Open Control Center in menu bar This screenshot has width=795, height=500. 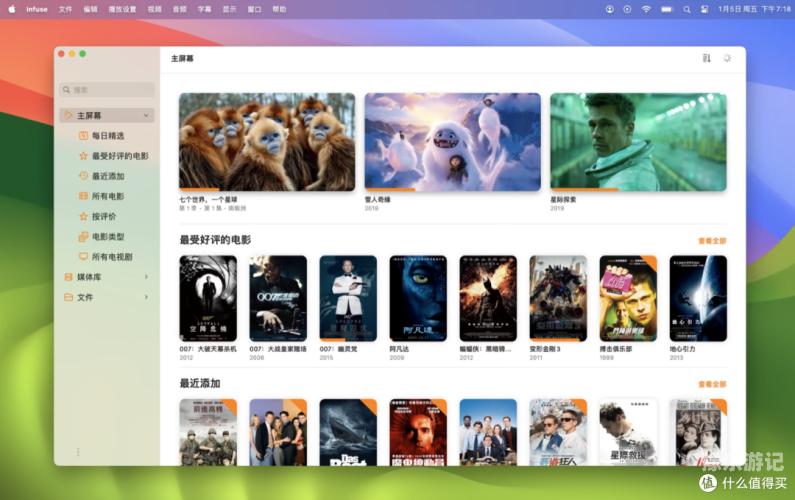pyautogui.click(x=705, y=9)
